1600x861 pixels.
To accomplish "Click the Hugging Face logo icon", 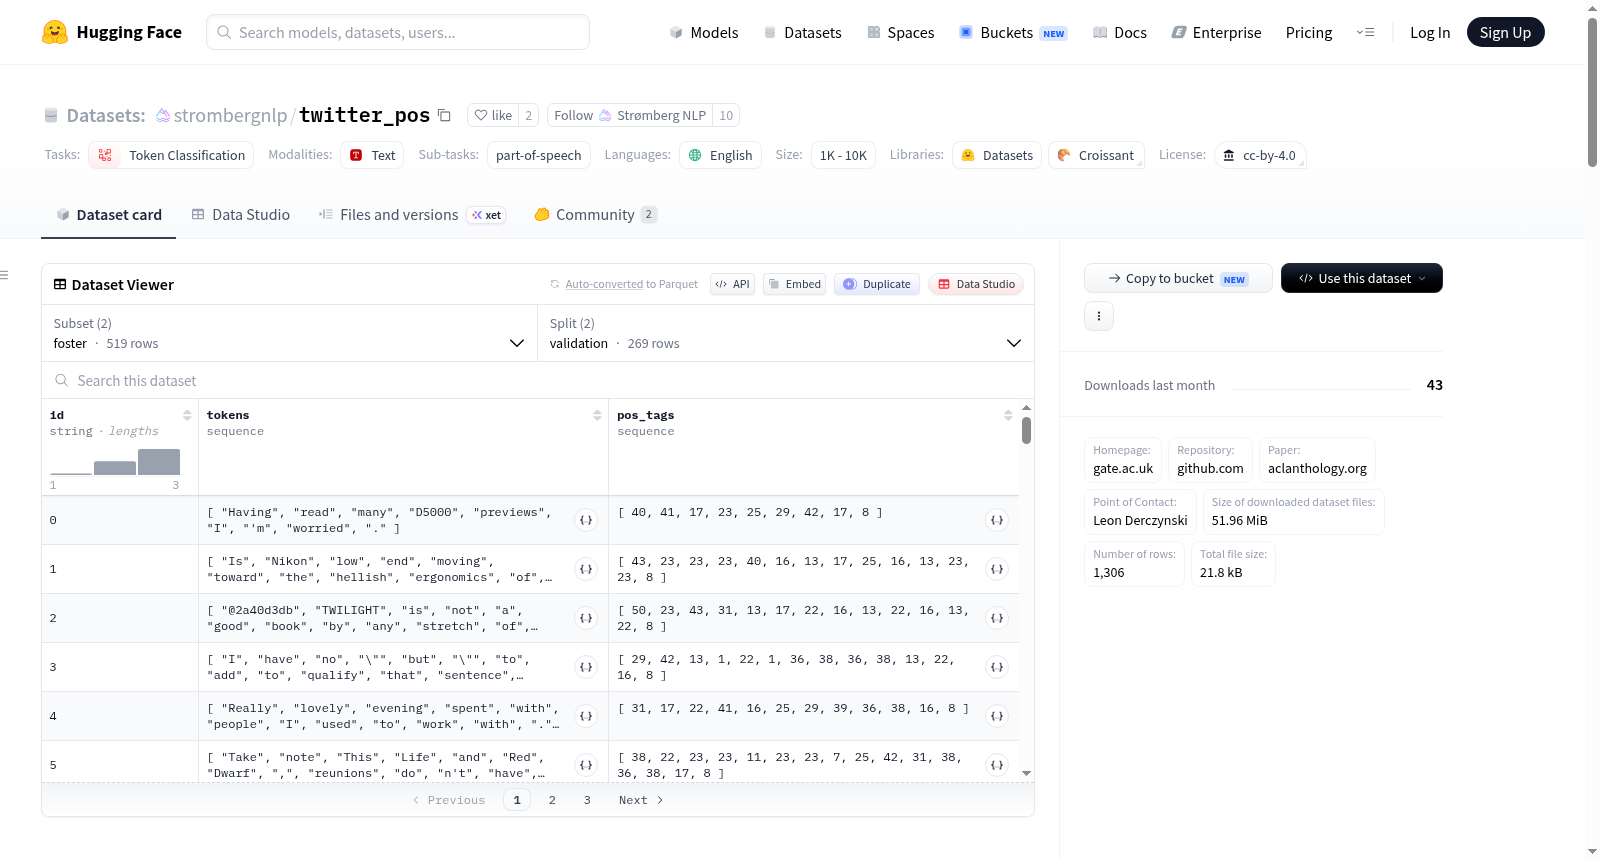I will [x=55, y=32].
